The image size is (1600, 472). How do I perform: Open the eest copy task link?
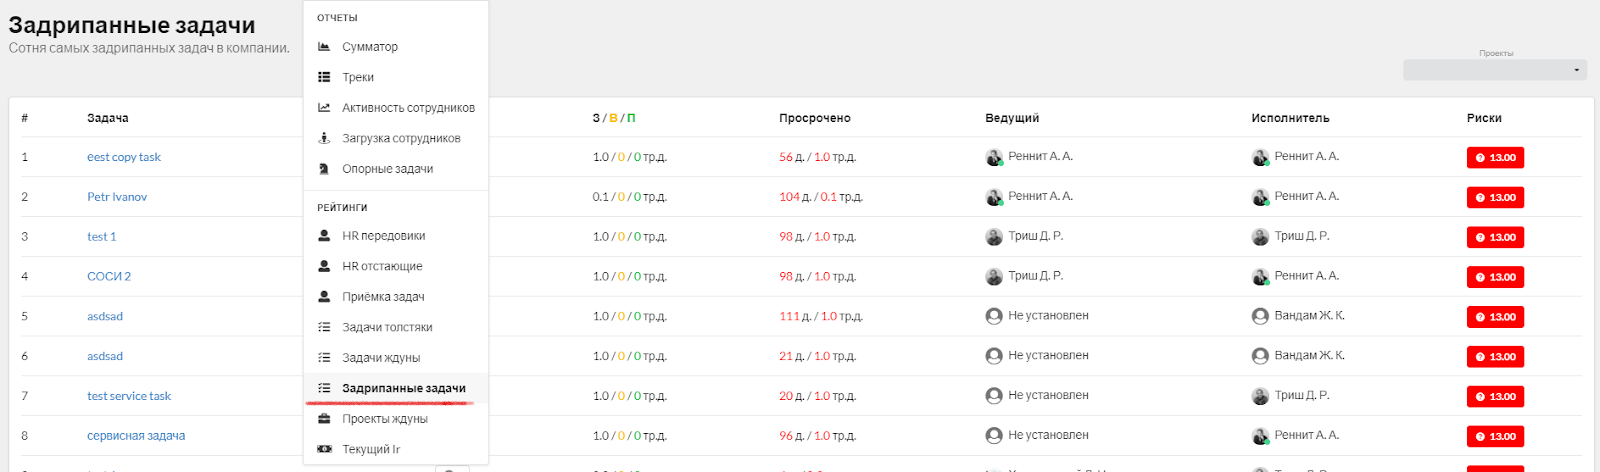124,157
